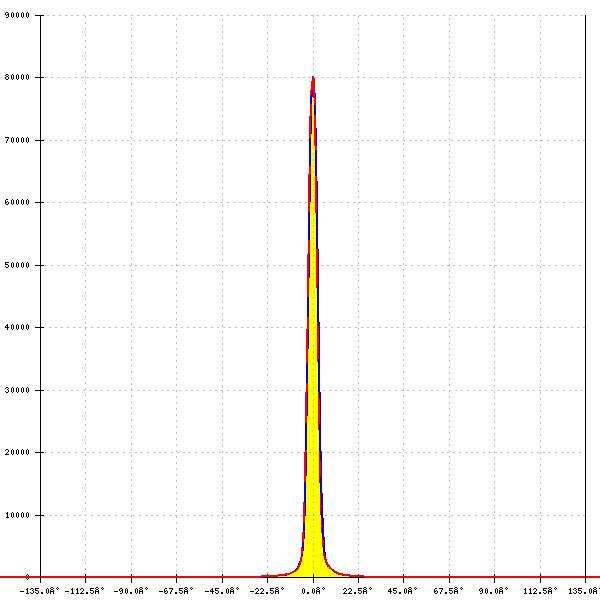Click the -90.0Â° x-axis label

point(131,591)
